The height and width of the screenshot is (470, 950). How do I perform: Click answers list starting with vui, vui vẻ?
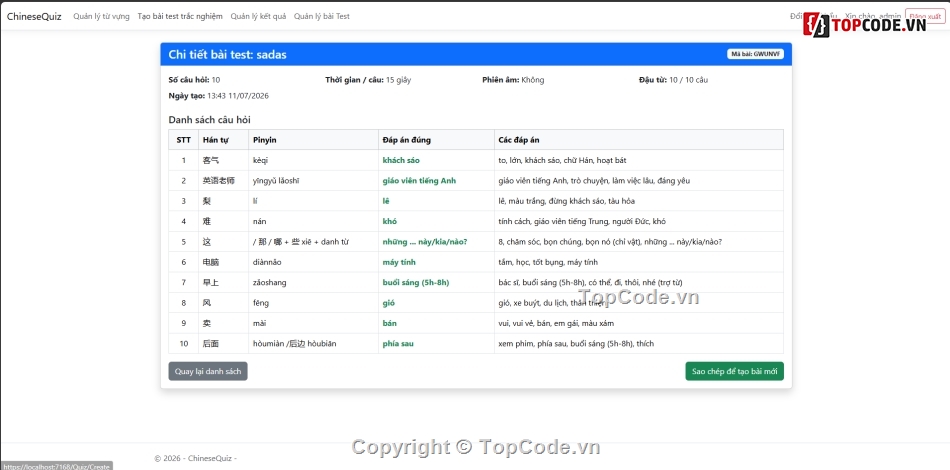click(x=556, y=323)
